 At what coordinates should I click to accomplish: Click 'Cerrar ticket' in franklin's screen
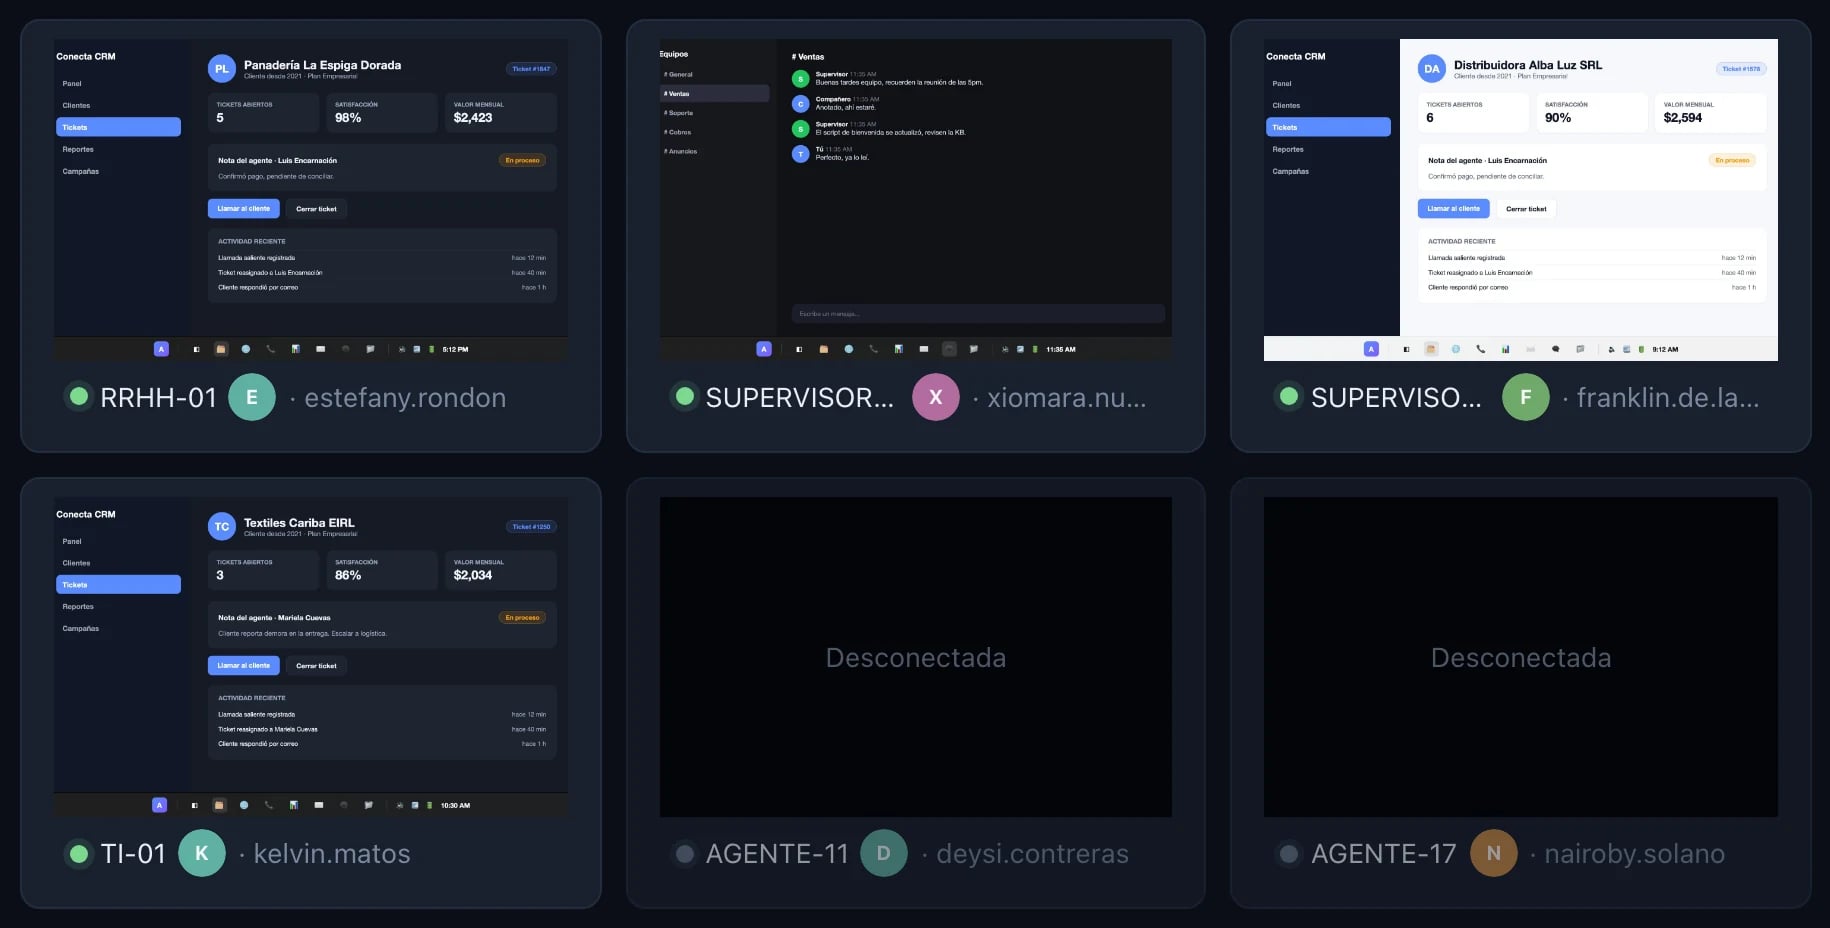pyautogui.click(x=1526, y=208)
